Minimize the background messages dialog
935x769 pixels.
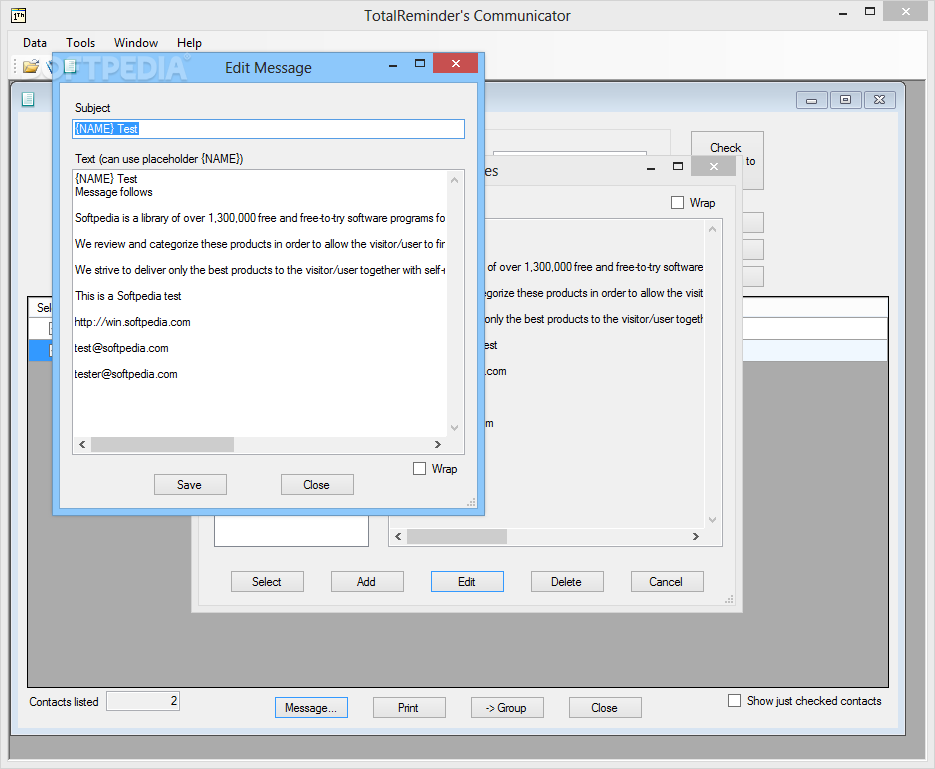tap(651, 168)
